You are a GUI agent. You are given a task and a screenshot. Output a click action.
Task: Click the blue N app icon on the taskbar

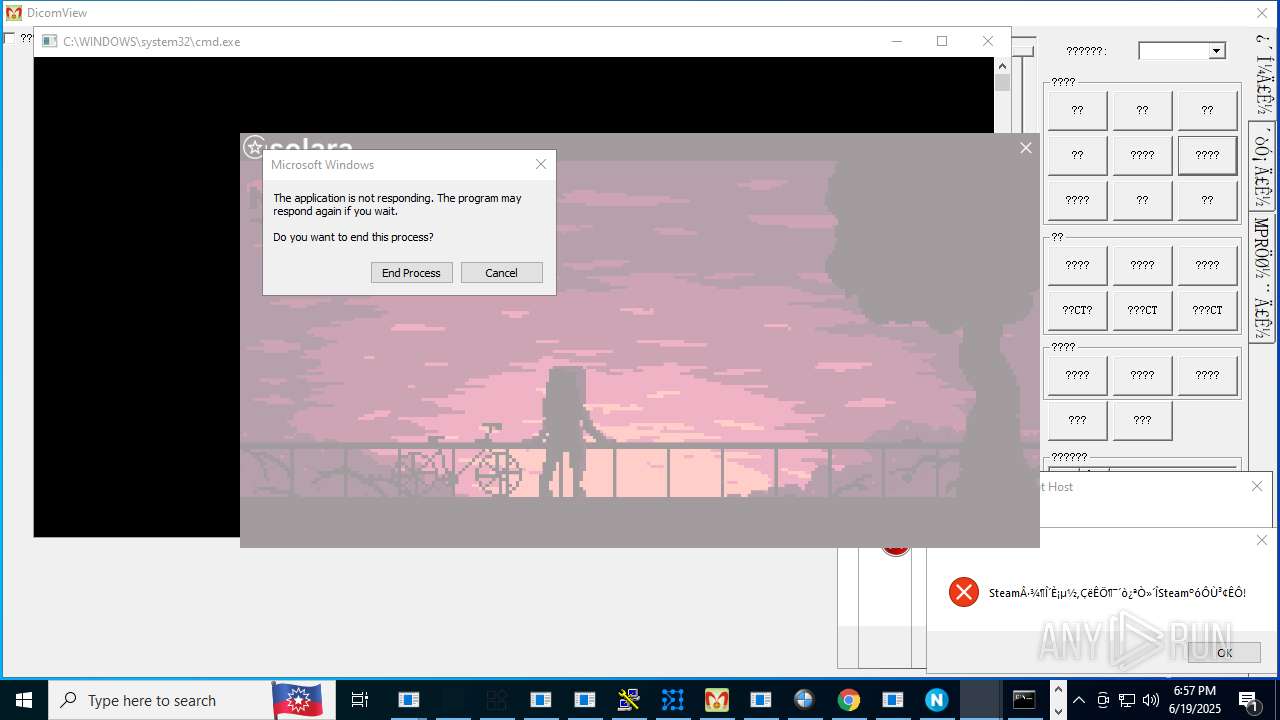936,700
